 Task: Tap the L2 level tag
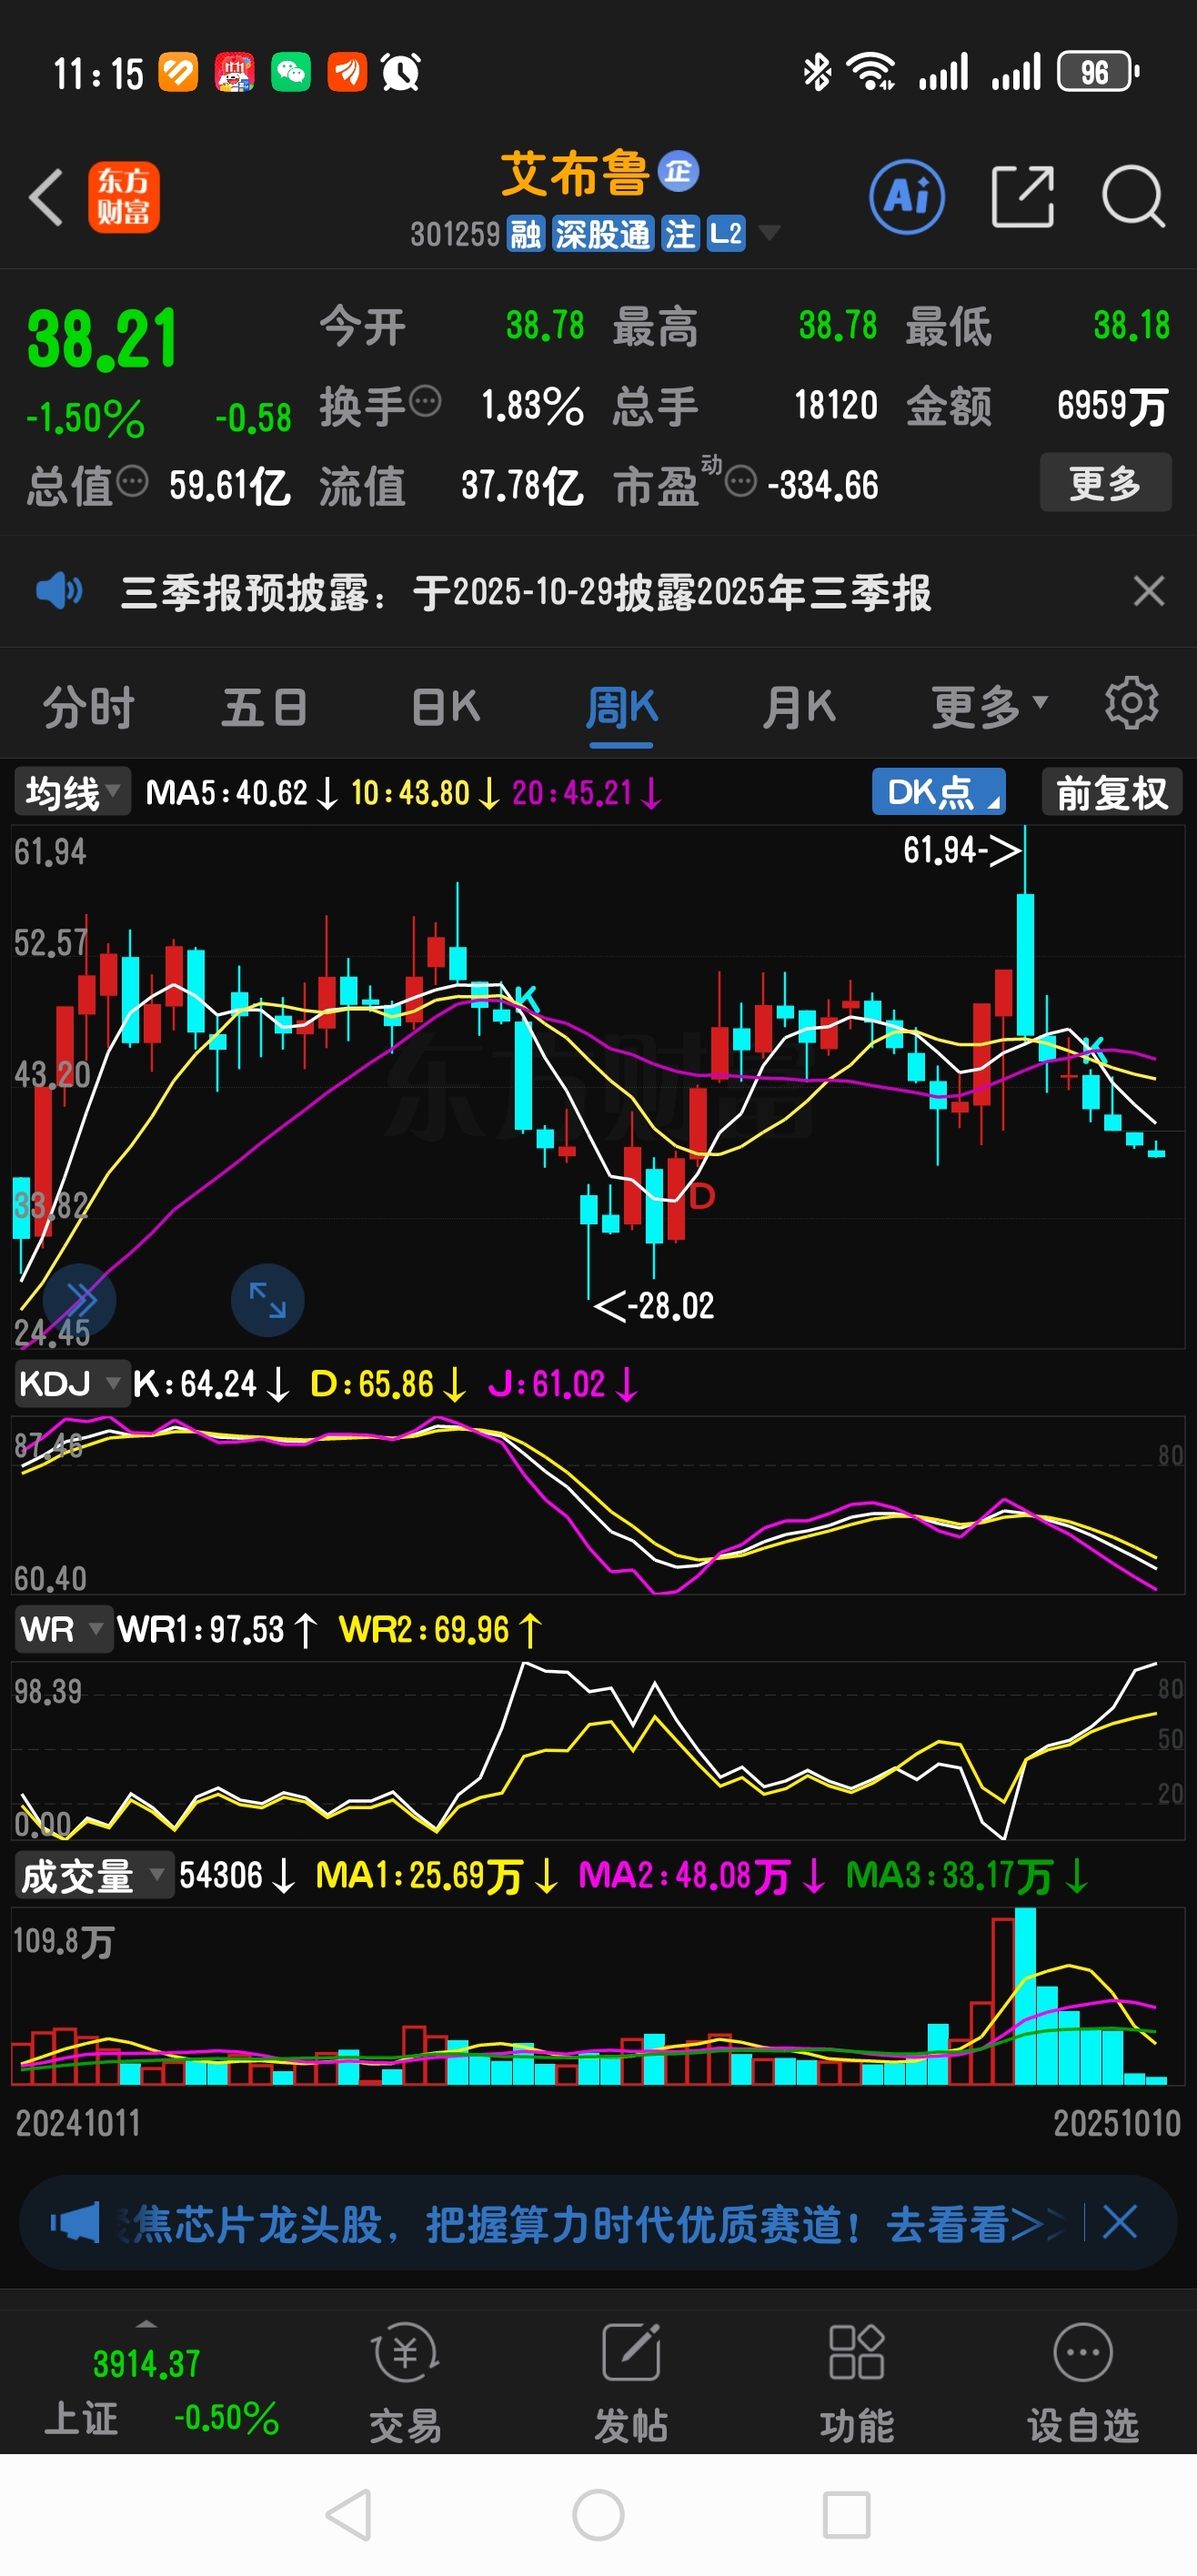pyautogui.click(x=726, y=234)
